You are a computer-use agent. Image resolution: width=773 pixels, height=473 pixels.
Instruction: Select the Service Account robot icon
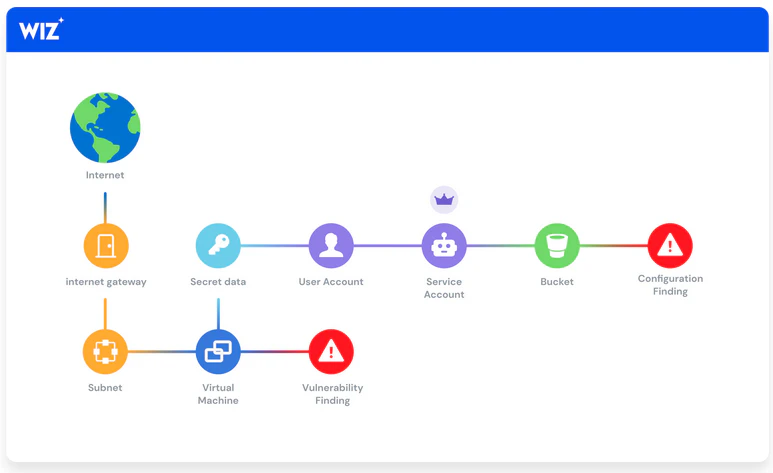click(444, 246)
